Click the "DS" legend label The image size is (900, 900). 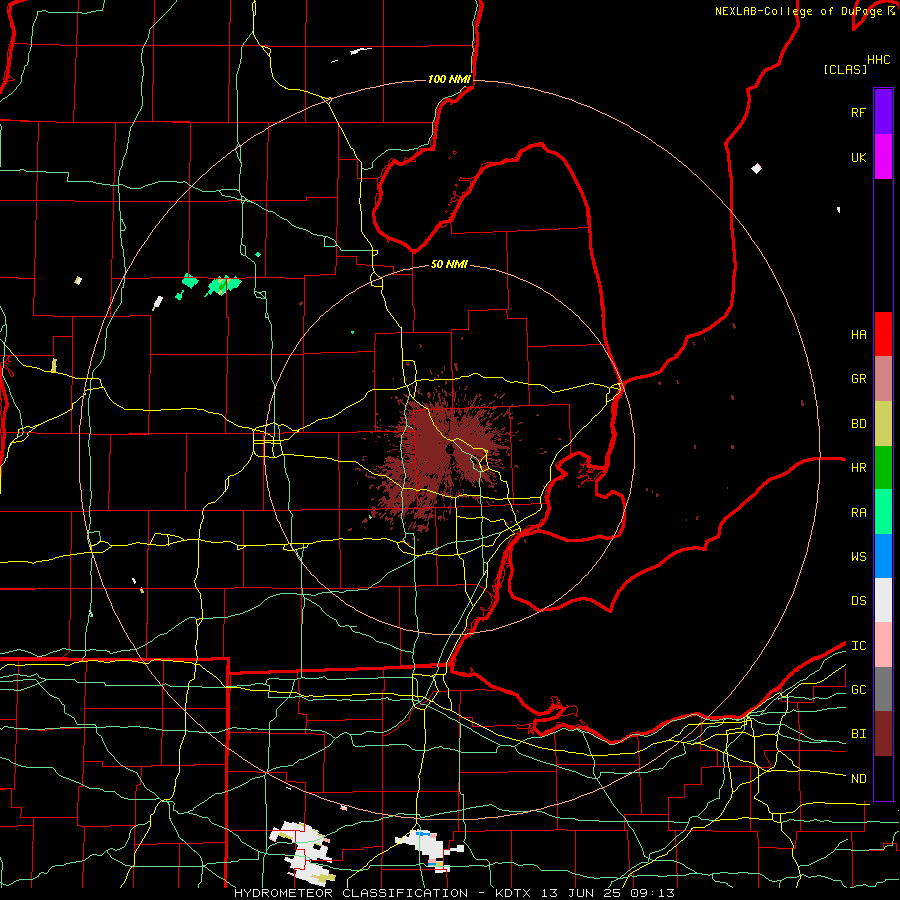click(858, 601)
